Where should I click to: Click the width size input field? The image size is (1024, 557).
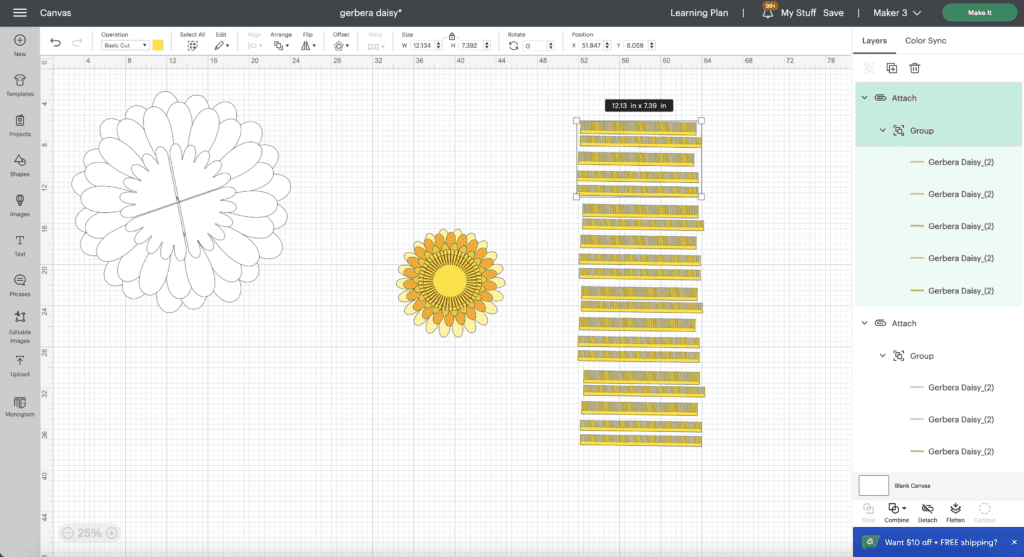click(x=422, y=46)
